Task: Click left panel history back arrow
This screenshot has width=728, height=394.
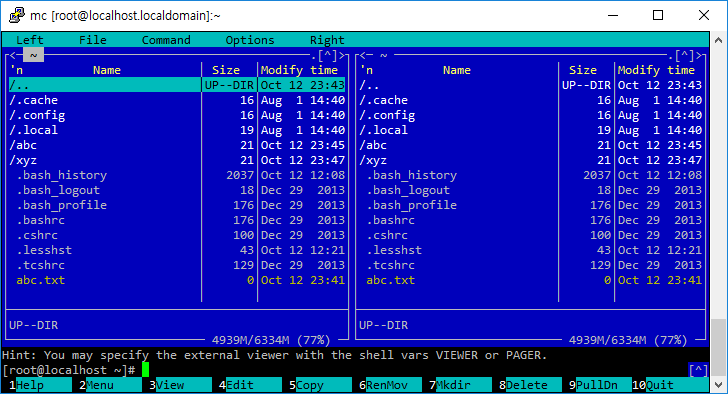Action: (x=13, y=56)
